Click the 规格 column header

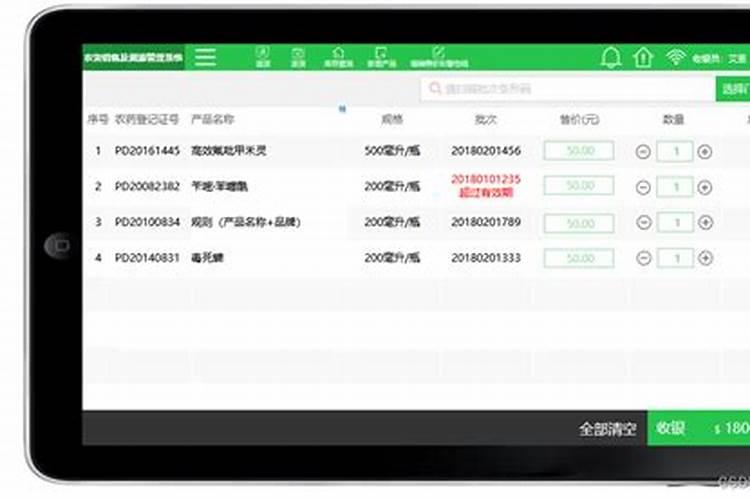pyautogui.click(x=392, y=119)
